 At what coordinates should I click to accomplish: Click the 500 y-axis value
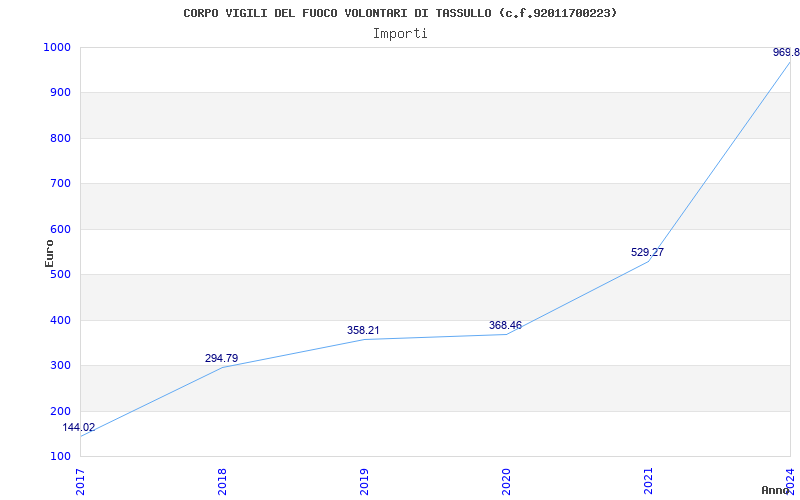point(60,274)
